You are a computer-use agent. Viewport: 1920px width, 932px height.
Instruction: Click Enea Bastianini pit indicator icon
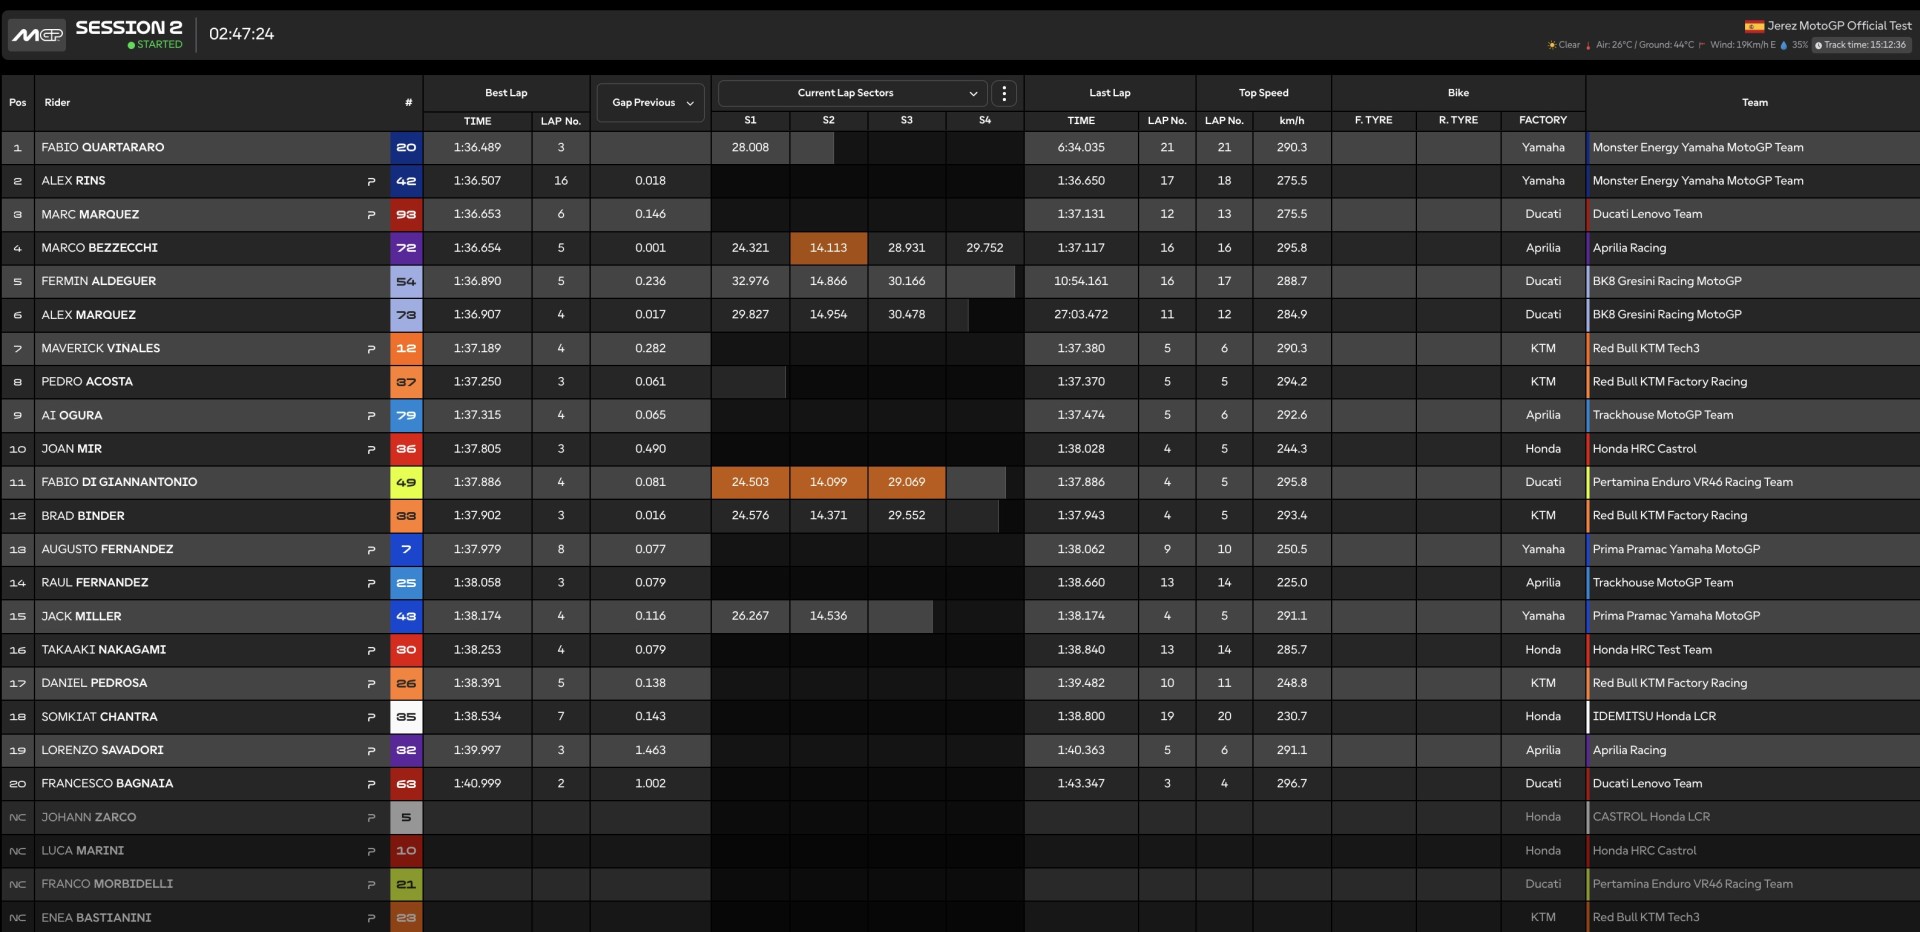pos(371,918)
